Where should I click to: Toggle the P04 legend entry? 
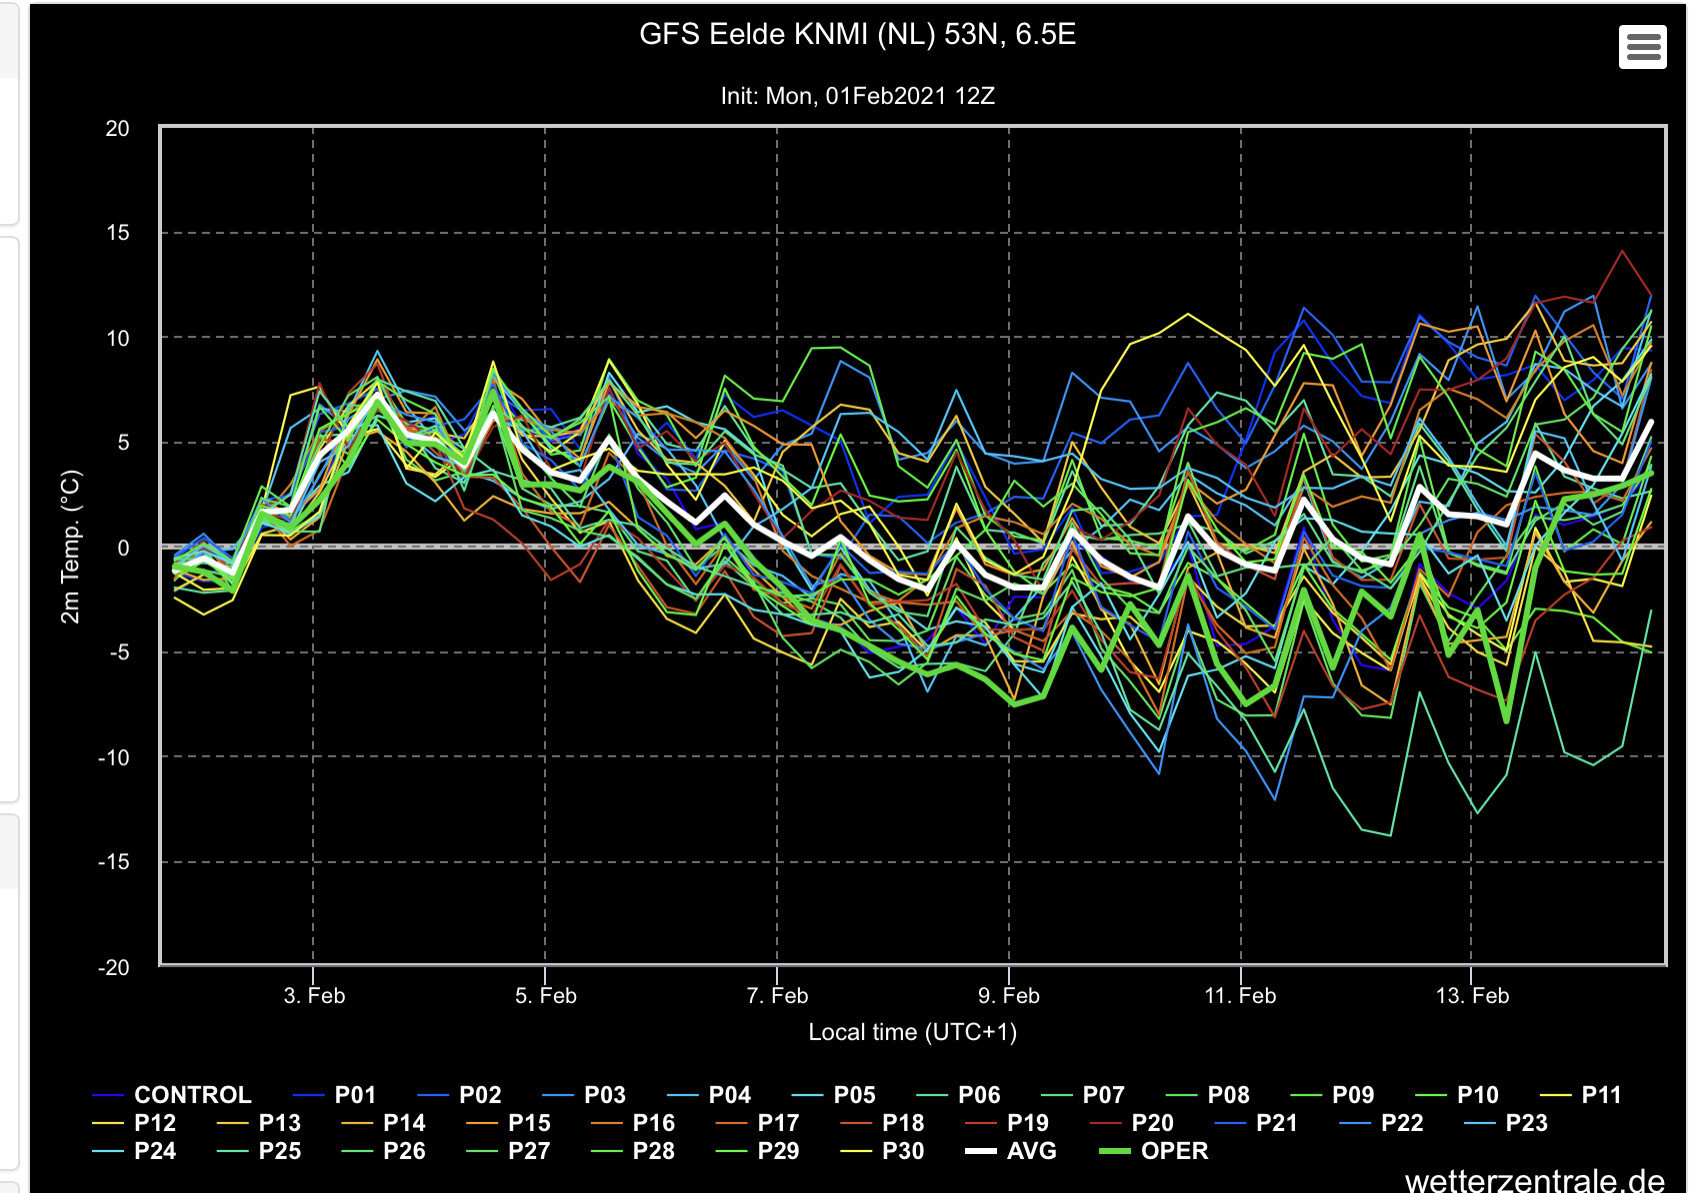pyautogui.click(x=710, y=1095)
